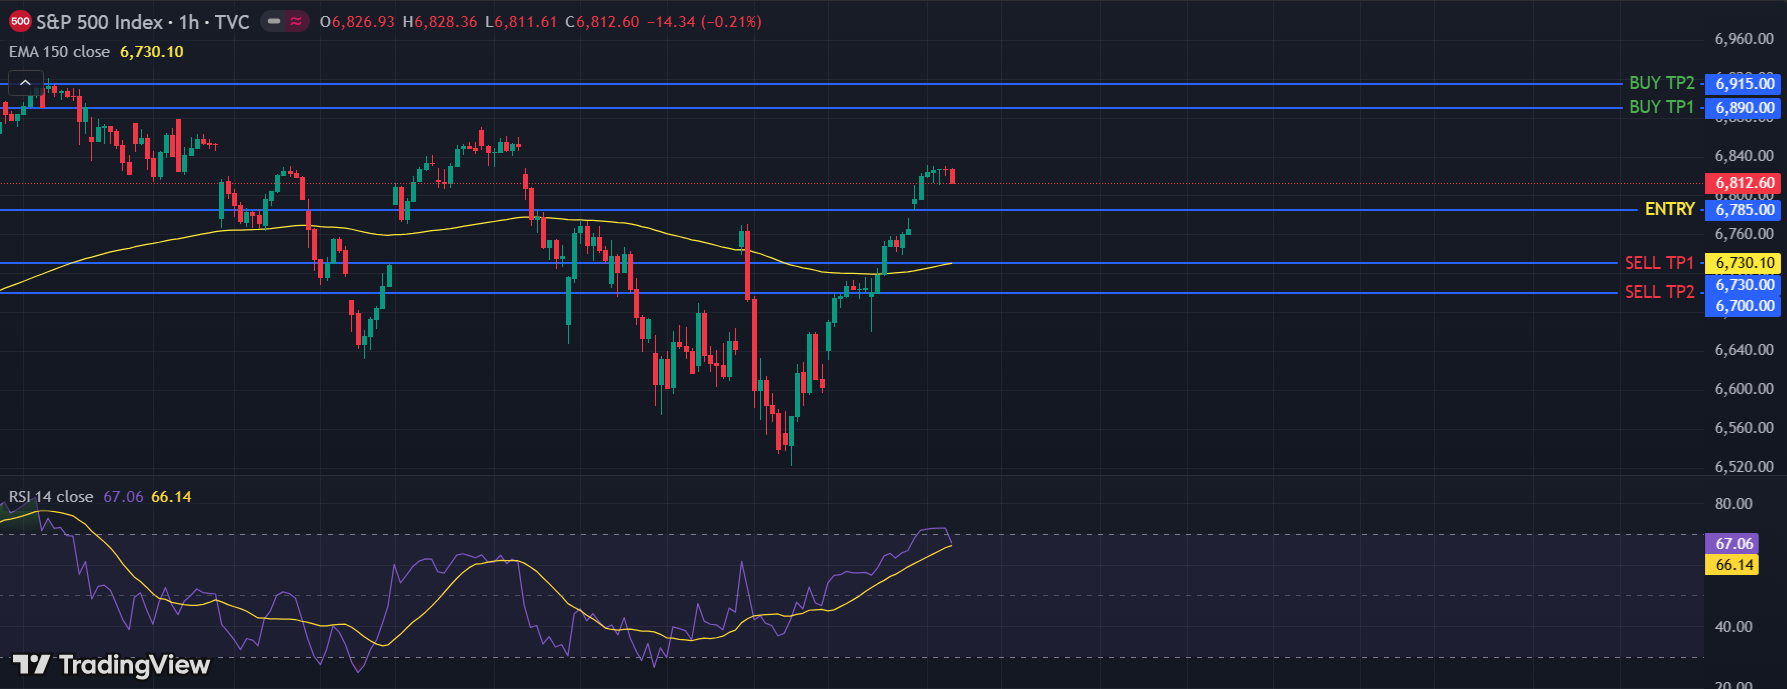This screenshot has width=1787, height=689.
Task: Click the yellow 6,730.10 EMA axis tag
Action: [1744, 263]
